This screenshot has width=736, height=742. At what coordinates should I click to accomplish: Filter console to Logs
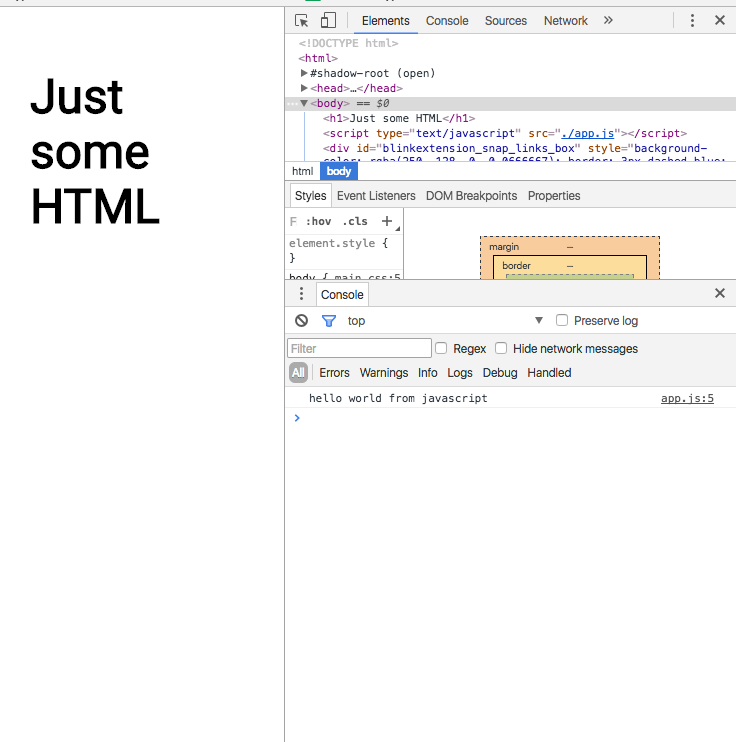coord(460,373)
